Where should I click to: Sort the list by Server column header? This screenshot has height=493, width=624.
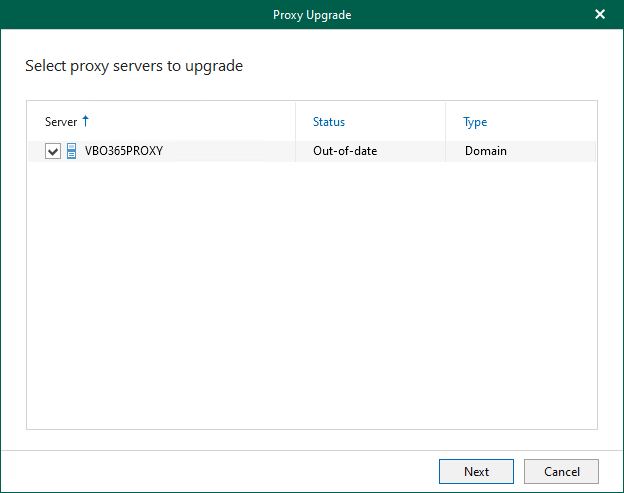coord(60,122)
